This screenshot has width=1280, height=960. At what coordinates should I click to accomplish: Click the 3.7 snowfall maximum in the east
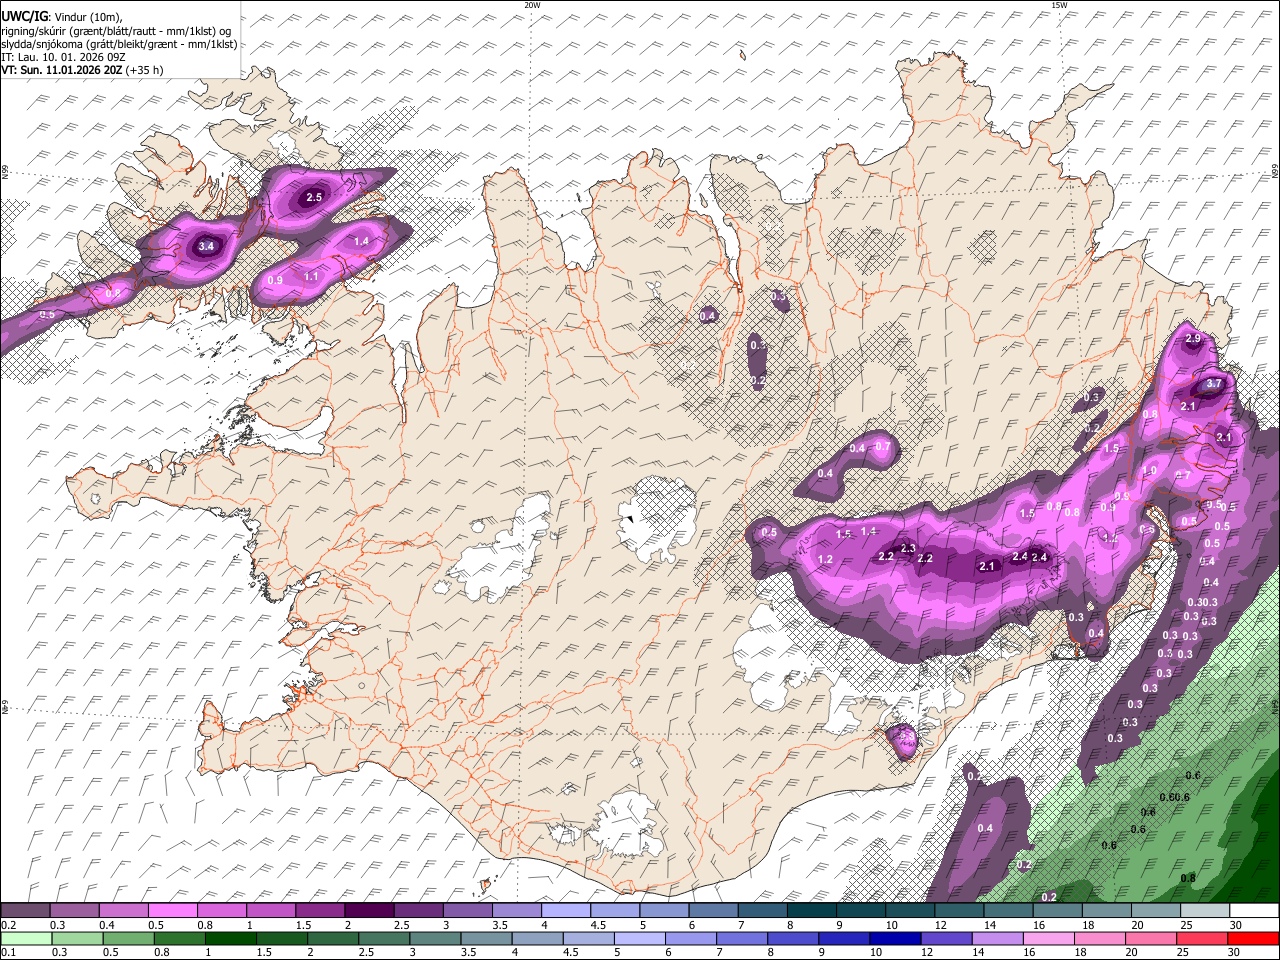[1214, 384]
